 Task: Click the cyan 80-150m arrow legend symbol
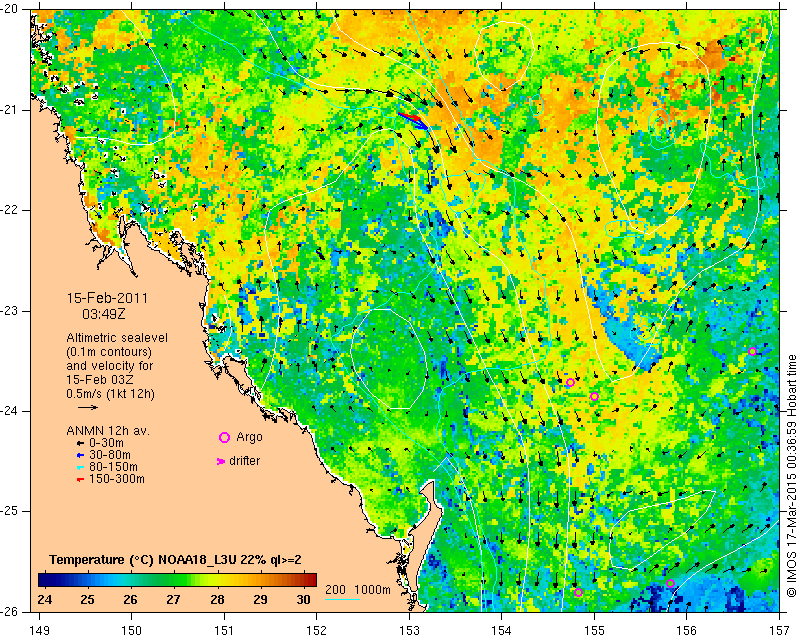(x=80, y=467)
